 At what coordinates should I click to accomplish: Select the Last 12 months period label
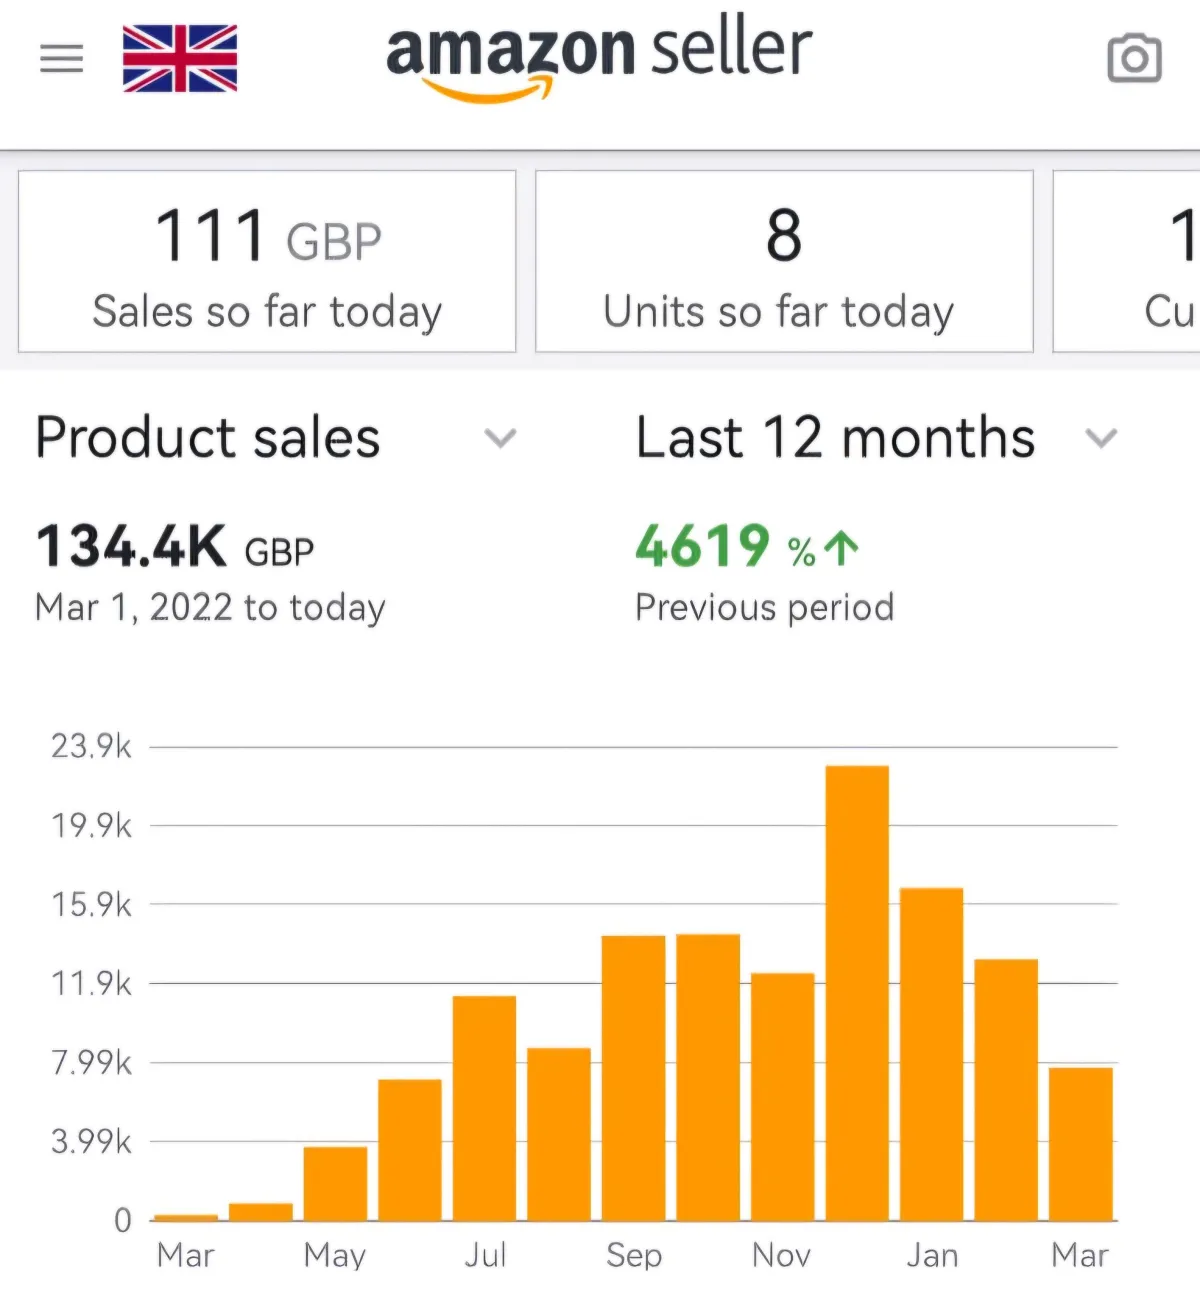[835, 438]
